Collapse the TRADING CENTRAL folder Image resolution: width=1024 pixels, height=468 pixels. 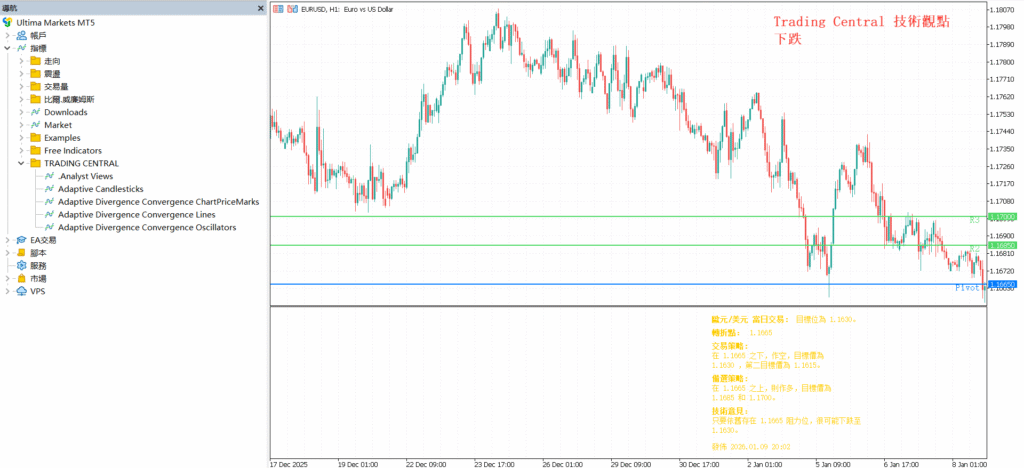pos(22,163)
